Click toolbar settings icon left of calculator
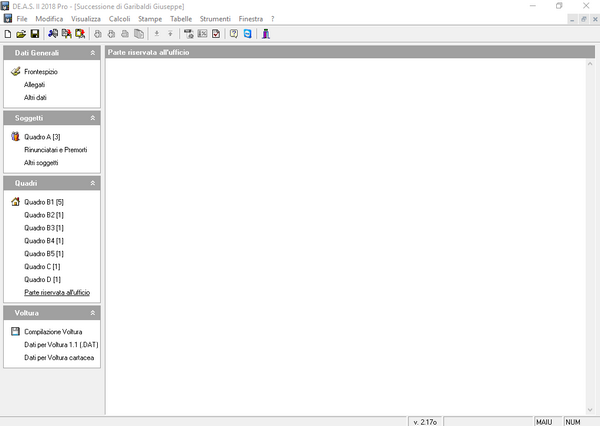 (x=189, y=34)
